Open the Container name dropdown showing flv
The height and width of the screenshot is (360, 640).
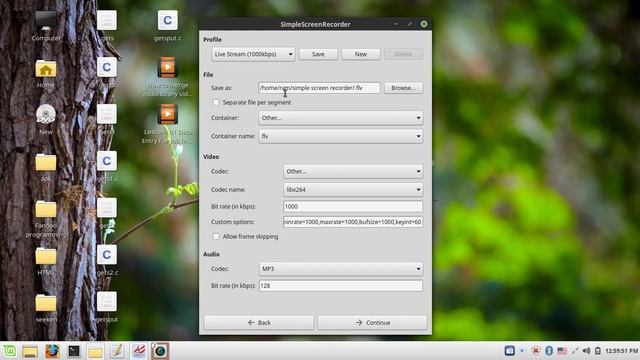click(x=340, y=136)
